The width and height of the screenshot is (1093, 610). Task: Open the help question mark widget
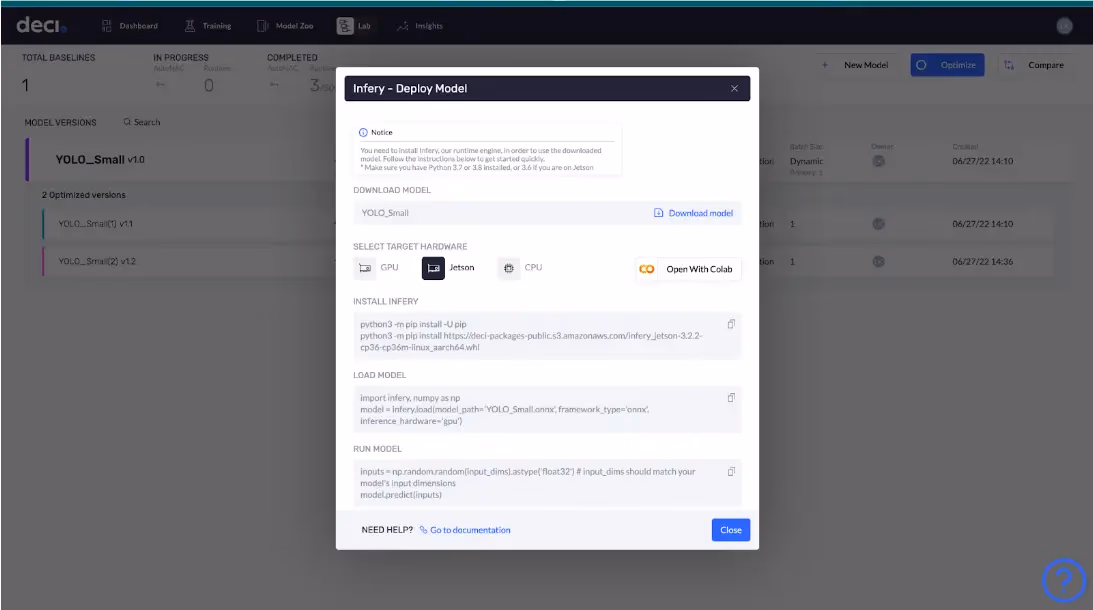coord(1064,579)
